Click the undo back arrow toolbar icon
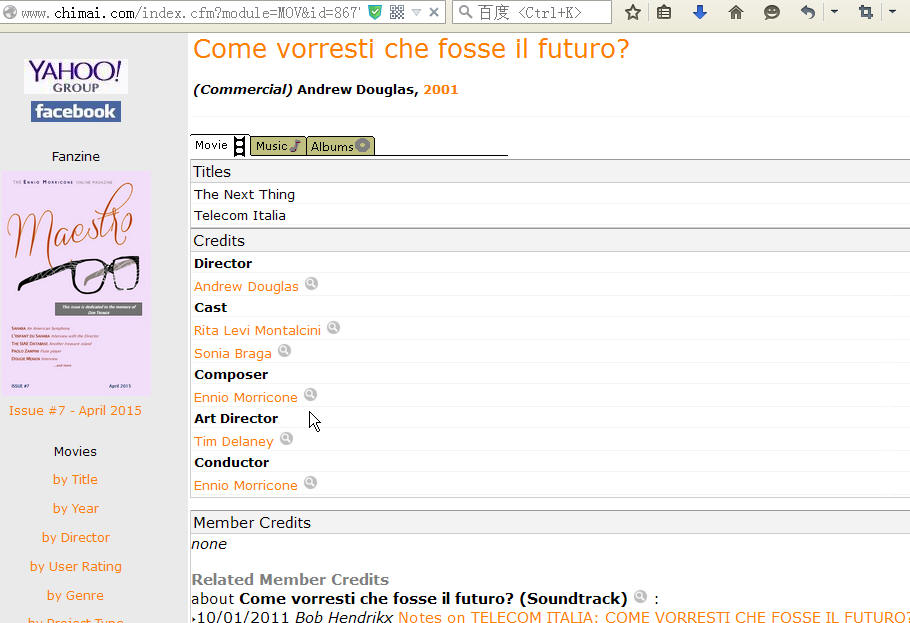910x623 pixels. coord(807,12)
